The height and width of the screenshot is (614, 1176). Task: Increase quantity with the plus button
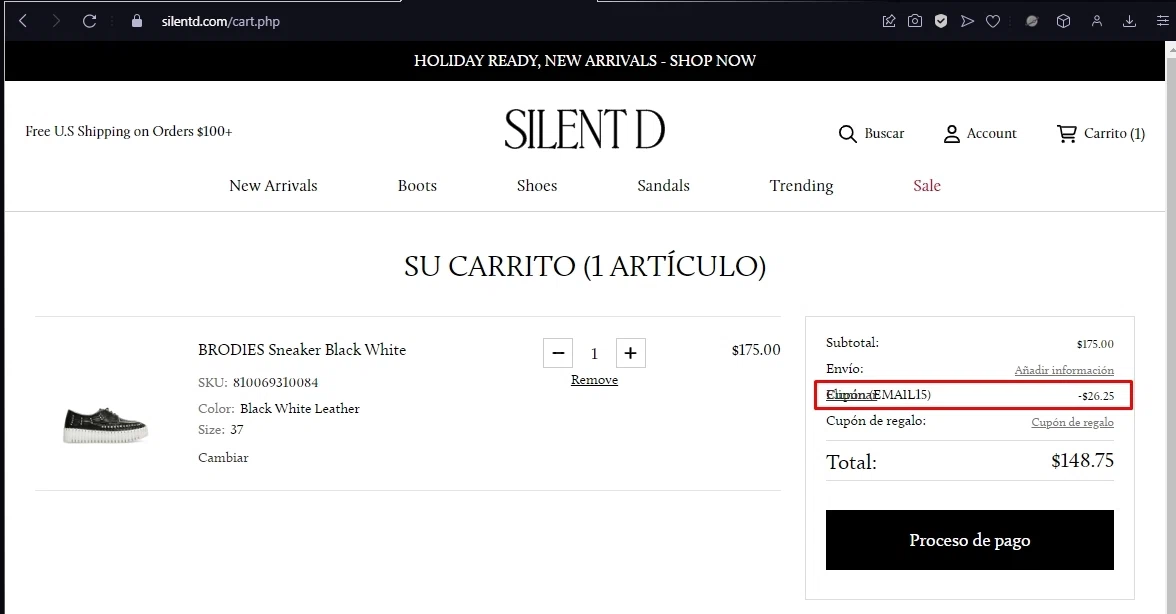coord(631,353)
